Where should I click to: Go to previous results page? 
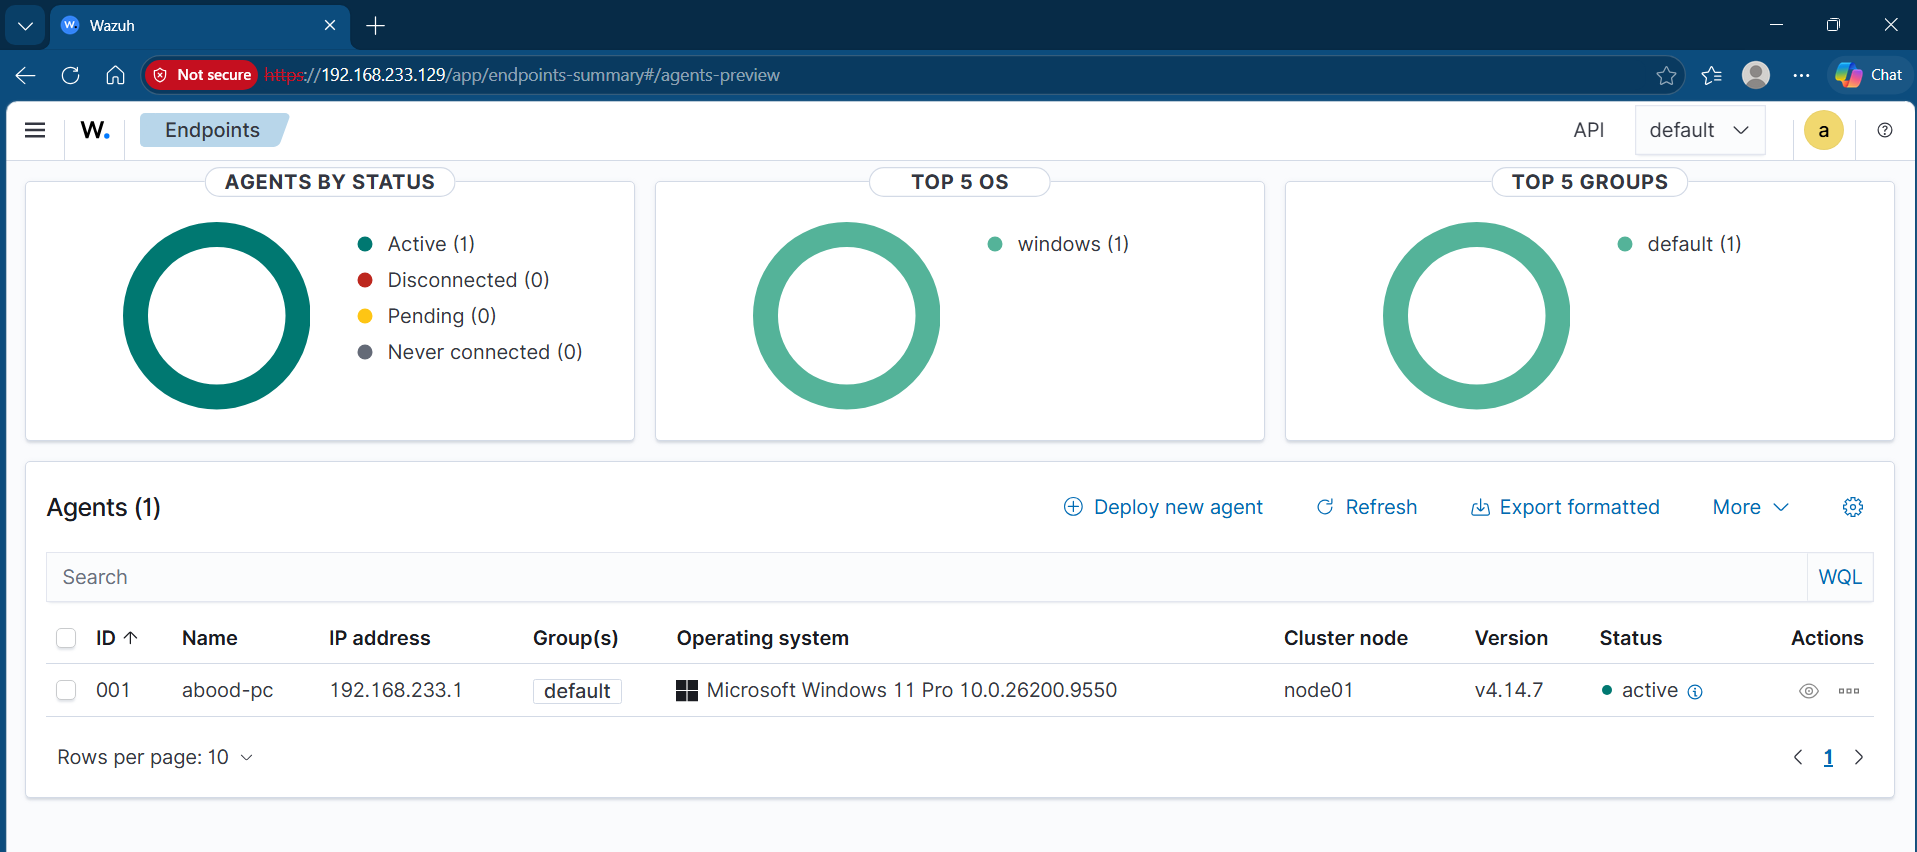pyautogui.click(x=1798, y=757)
